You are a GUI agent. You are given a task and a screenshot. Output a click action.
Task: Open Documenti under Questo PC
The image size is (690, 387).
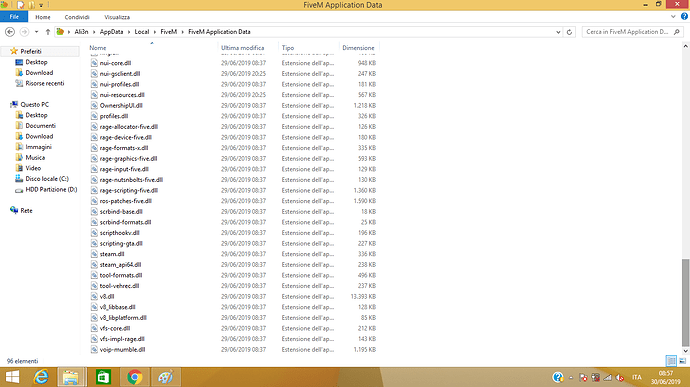(x=40, y=125)
